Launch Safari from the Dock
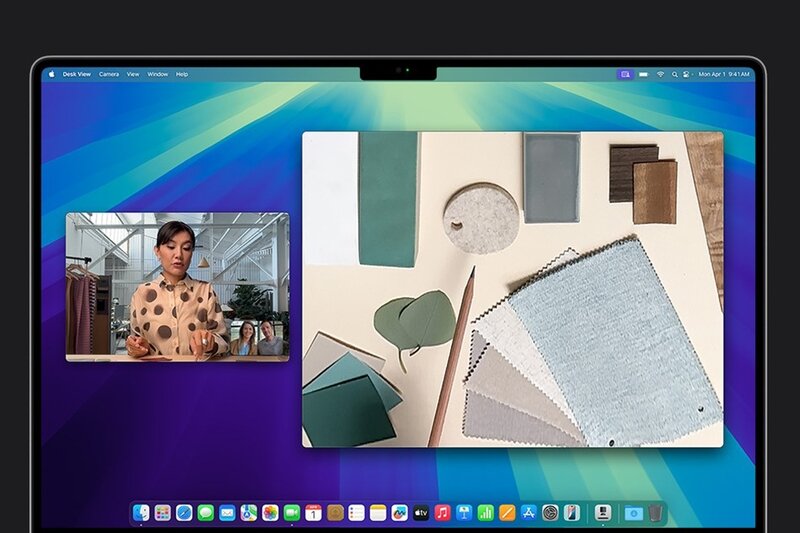This screenshot has height=533, width=800. [184, 513]
